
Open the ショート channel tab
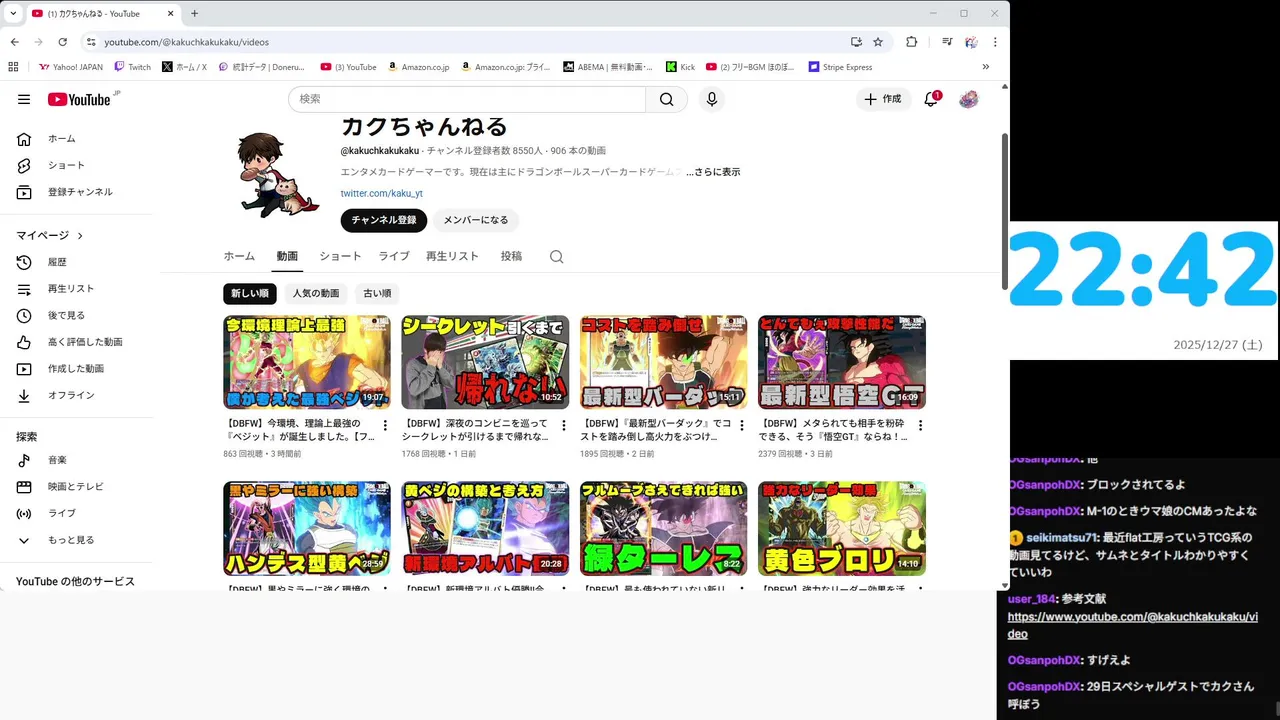tap(340, 256)
